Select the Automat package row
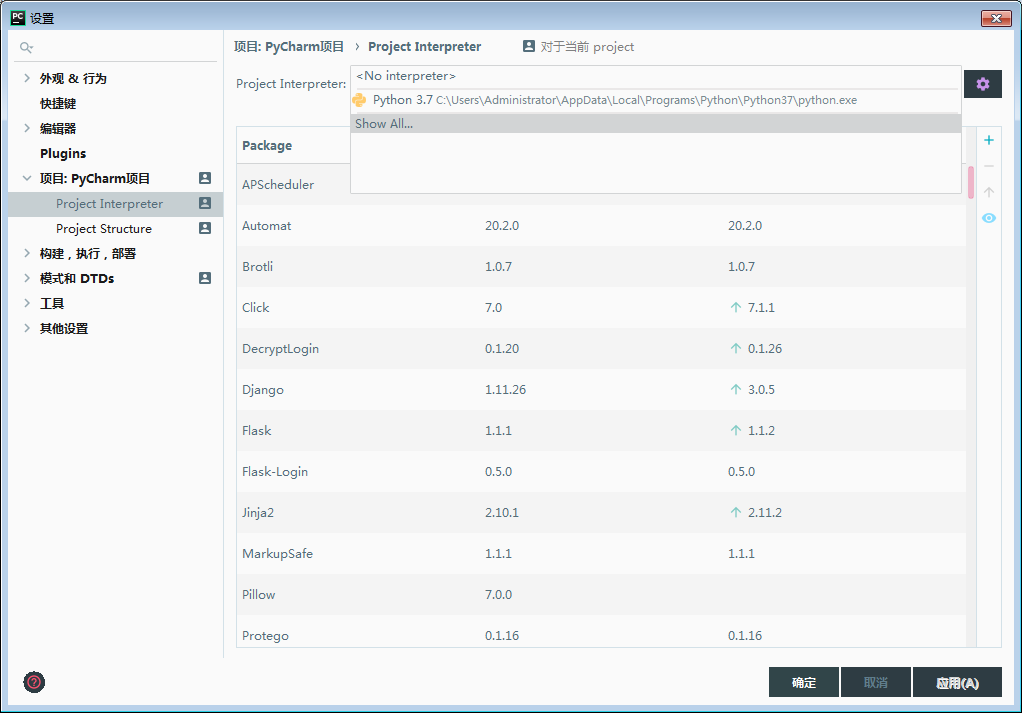The height and width of the screenshot is (713, 1022). [x=601, y=226]
